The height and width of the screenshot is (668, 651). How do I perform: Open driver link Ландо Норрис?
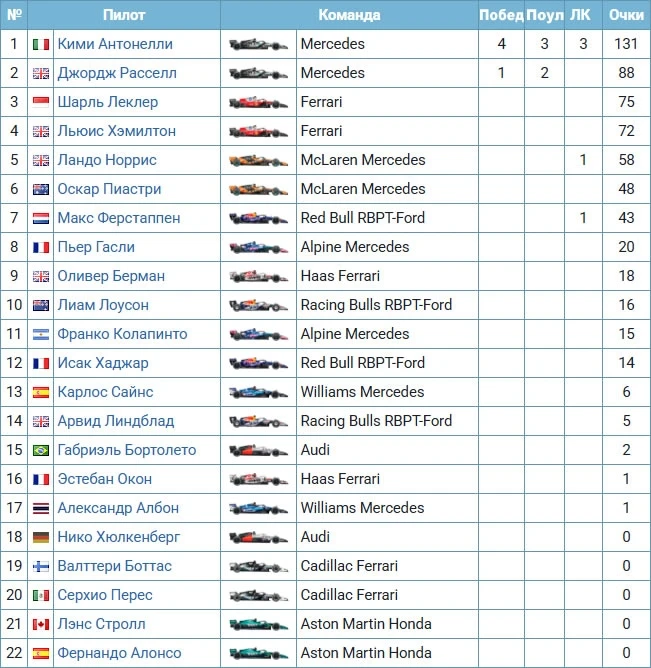pos(107,160)
